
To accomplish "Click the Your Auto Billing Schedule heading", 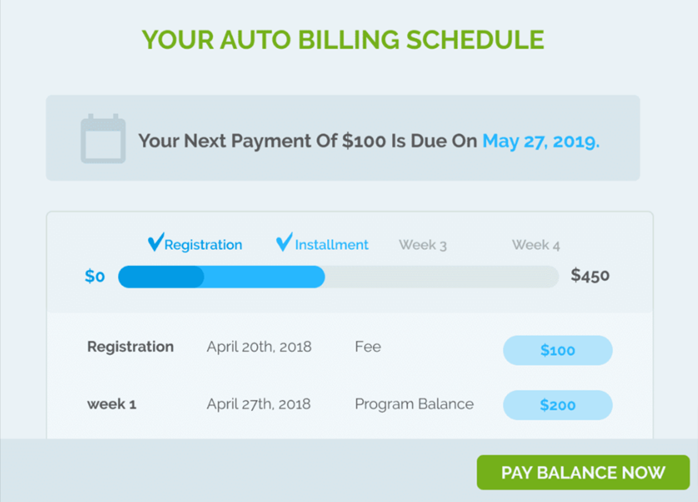I will (x=343, y=40).
